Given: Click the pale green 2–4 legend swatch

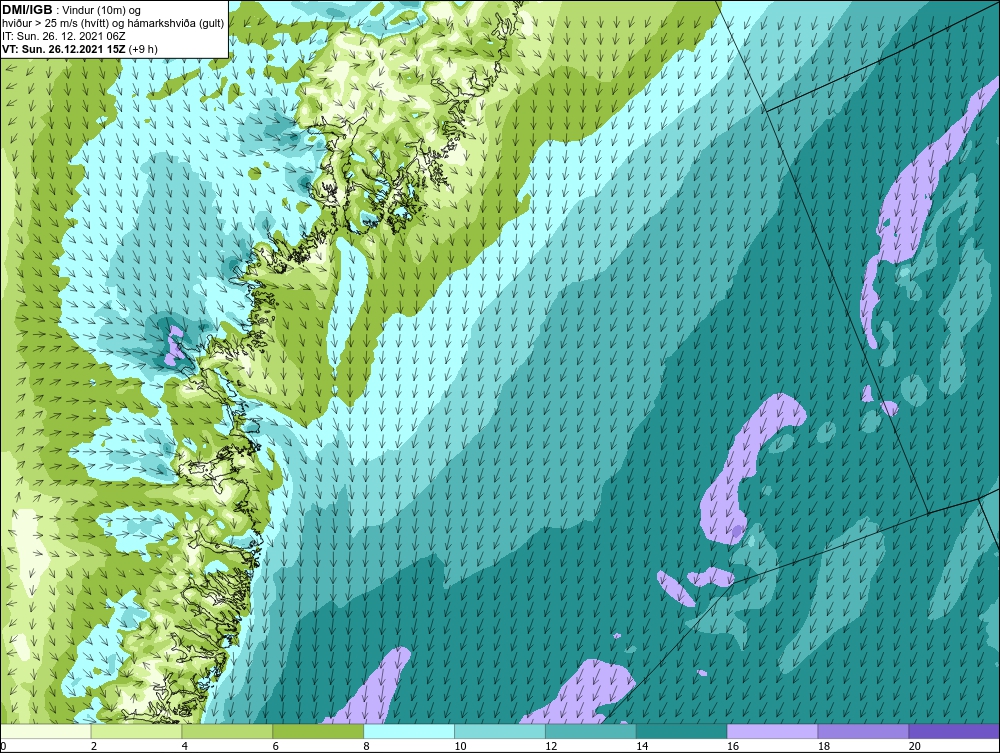Looking at the screenshot, I should pos(136,731).
